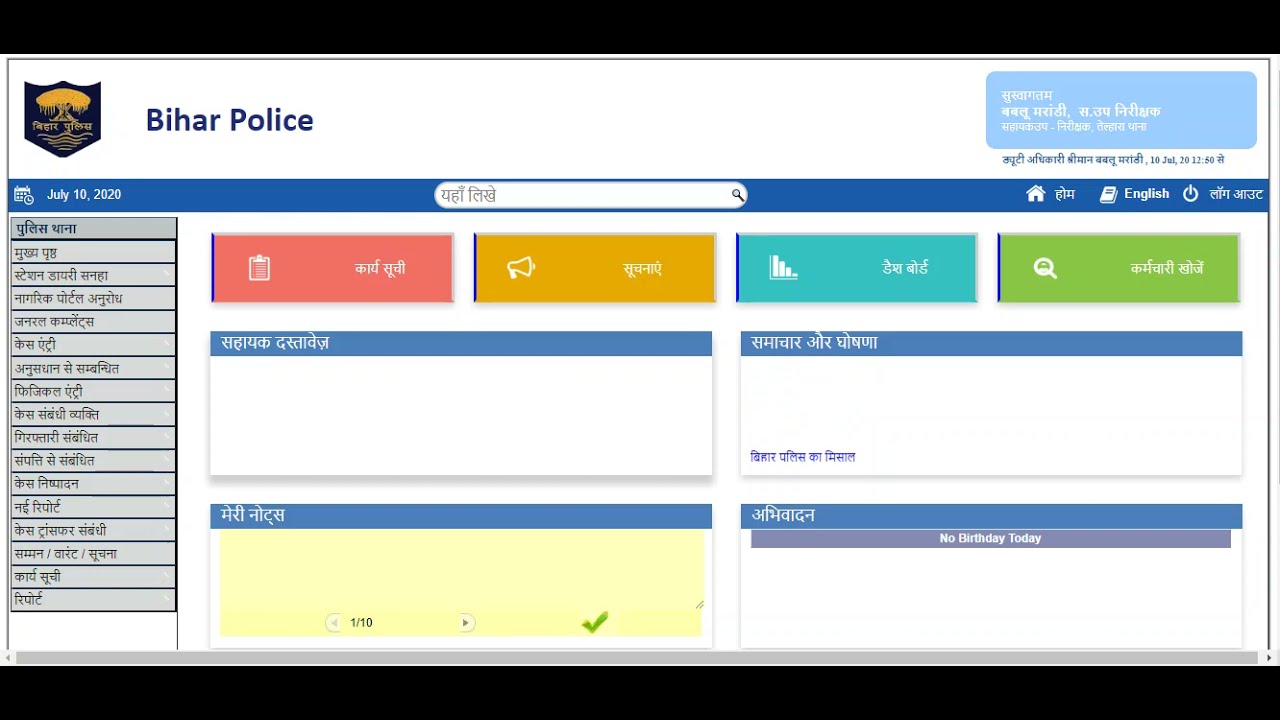1280x720 pixels.
Task: Click the clipboard icon on कार्य सूची tile
Action: pyautogui.click(x=259, y=268)
